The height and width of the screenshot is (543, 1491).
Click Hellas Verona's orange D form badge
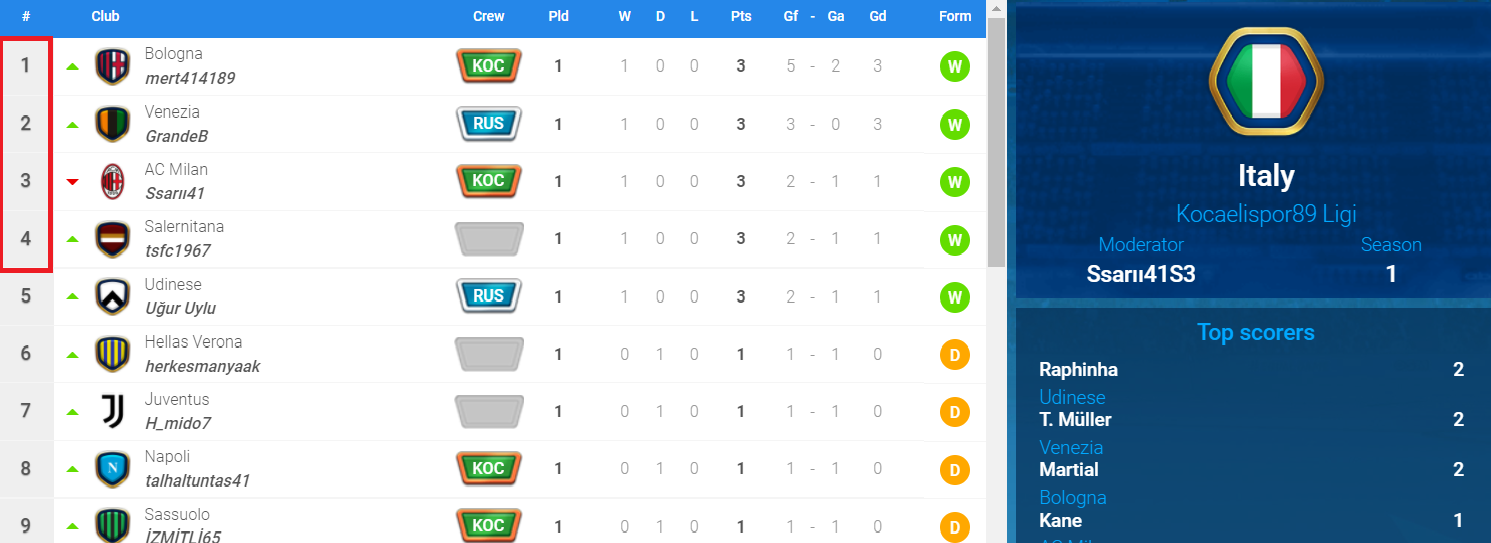[x=955, y=354]
